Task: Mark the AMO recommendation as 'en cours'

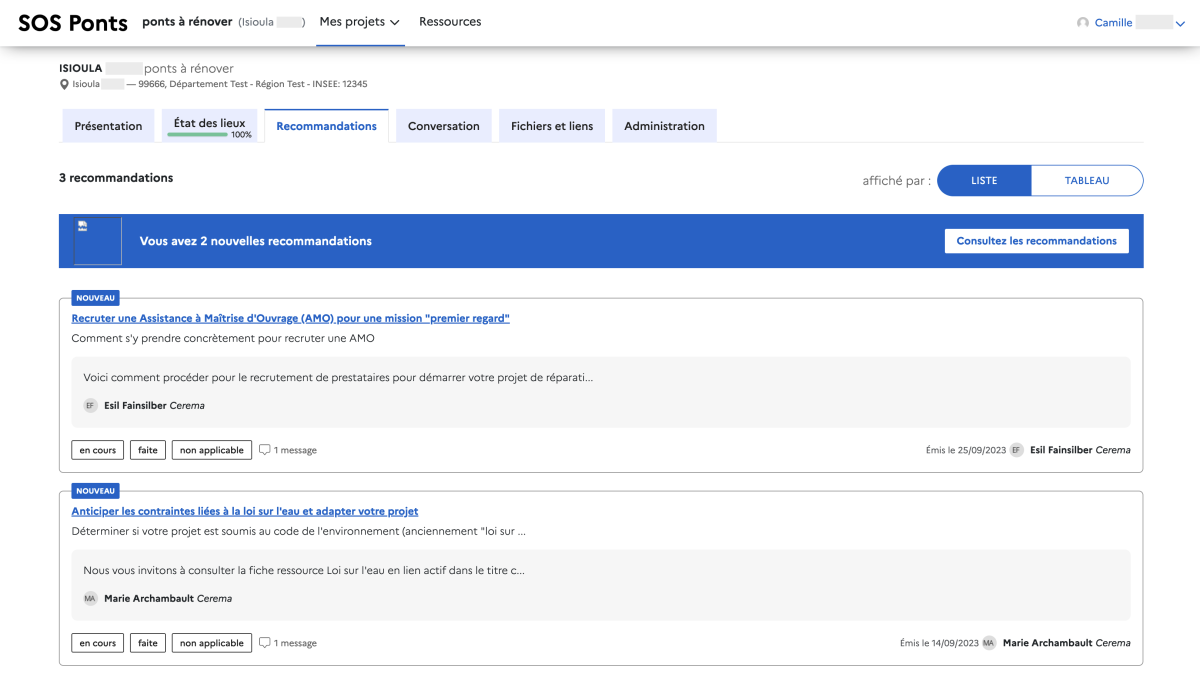Action: point(98,450)
